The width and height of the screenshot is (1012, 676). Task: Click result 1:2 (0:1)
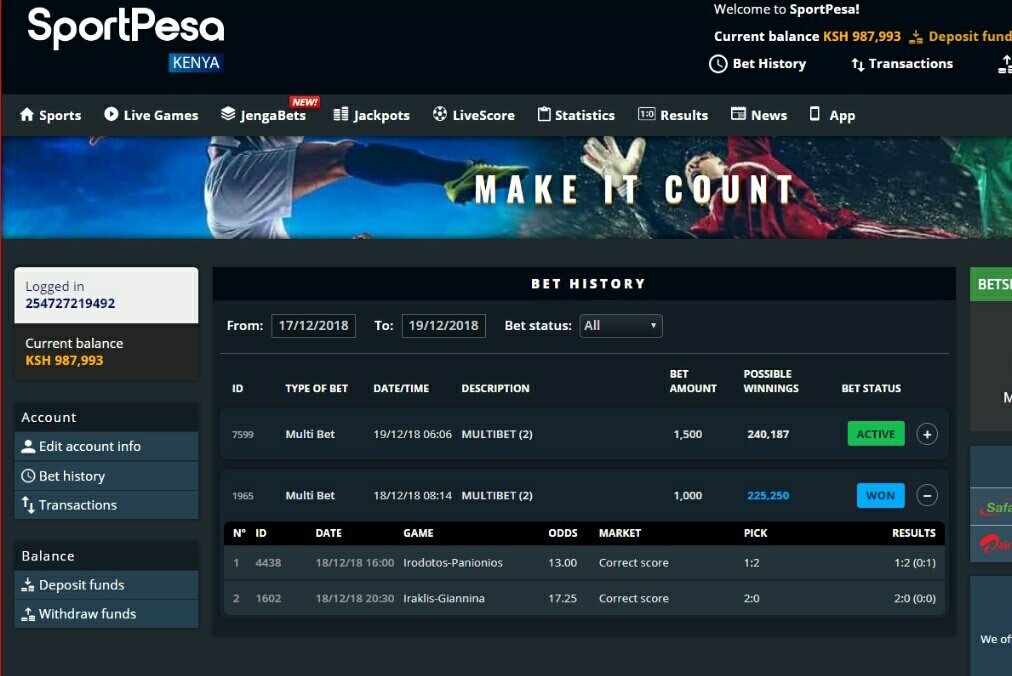point(915,562)
